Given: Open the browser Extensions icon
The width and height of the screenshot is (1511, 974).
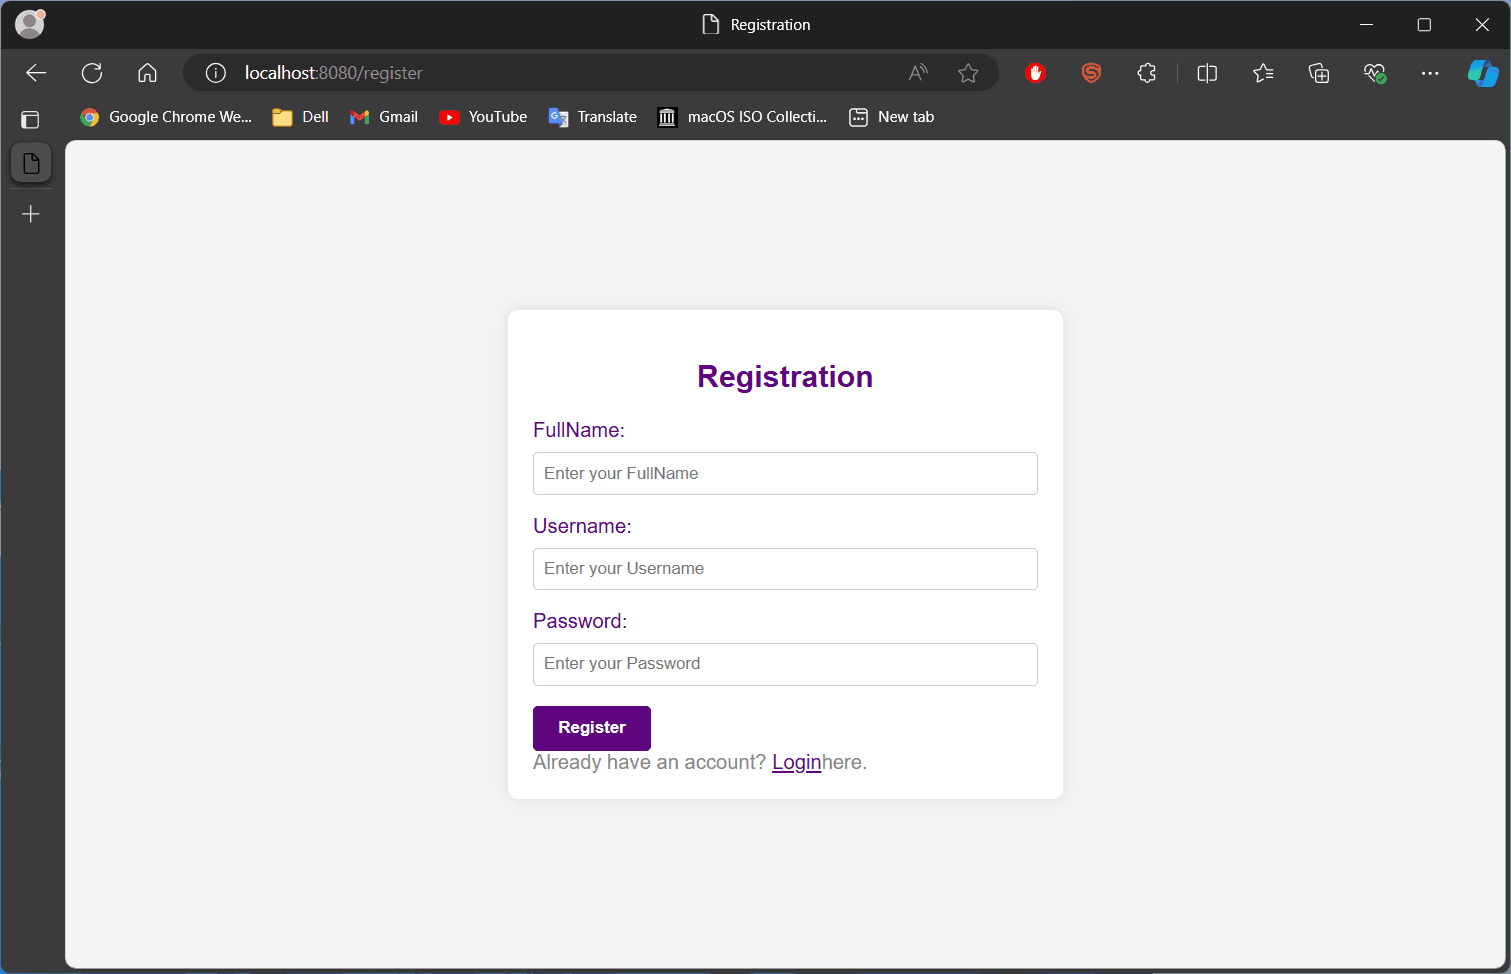Looking at the screenshot, I should pyautogui.click(x=1146, y=72).
